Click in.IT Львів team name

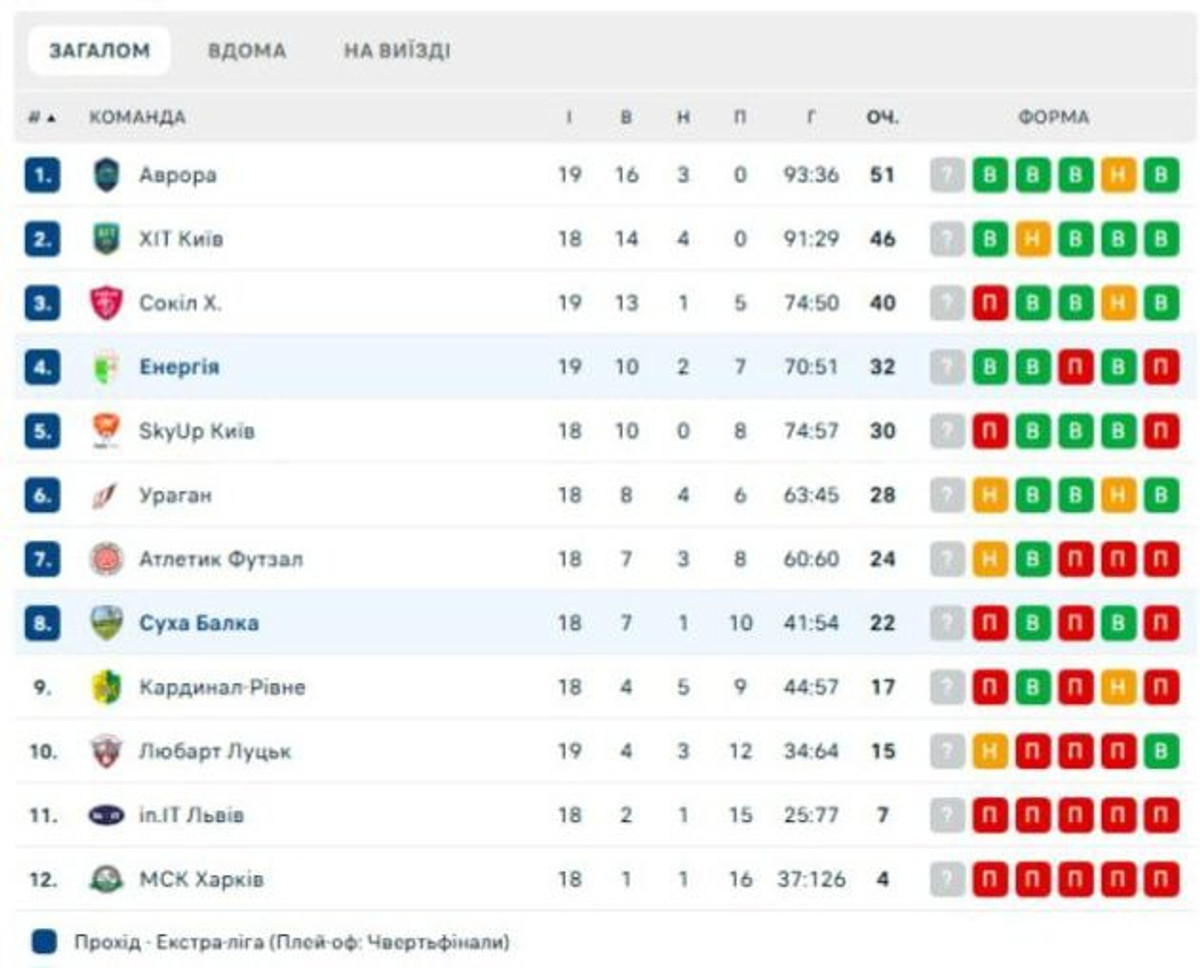click(x=191, y=816)
